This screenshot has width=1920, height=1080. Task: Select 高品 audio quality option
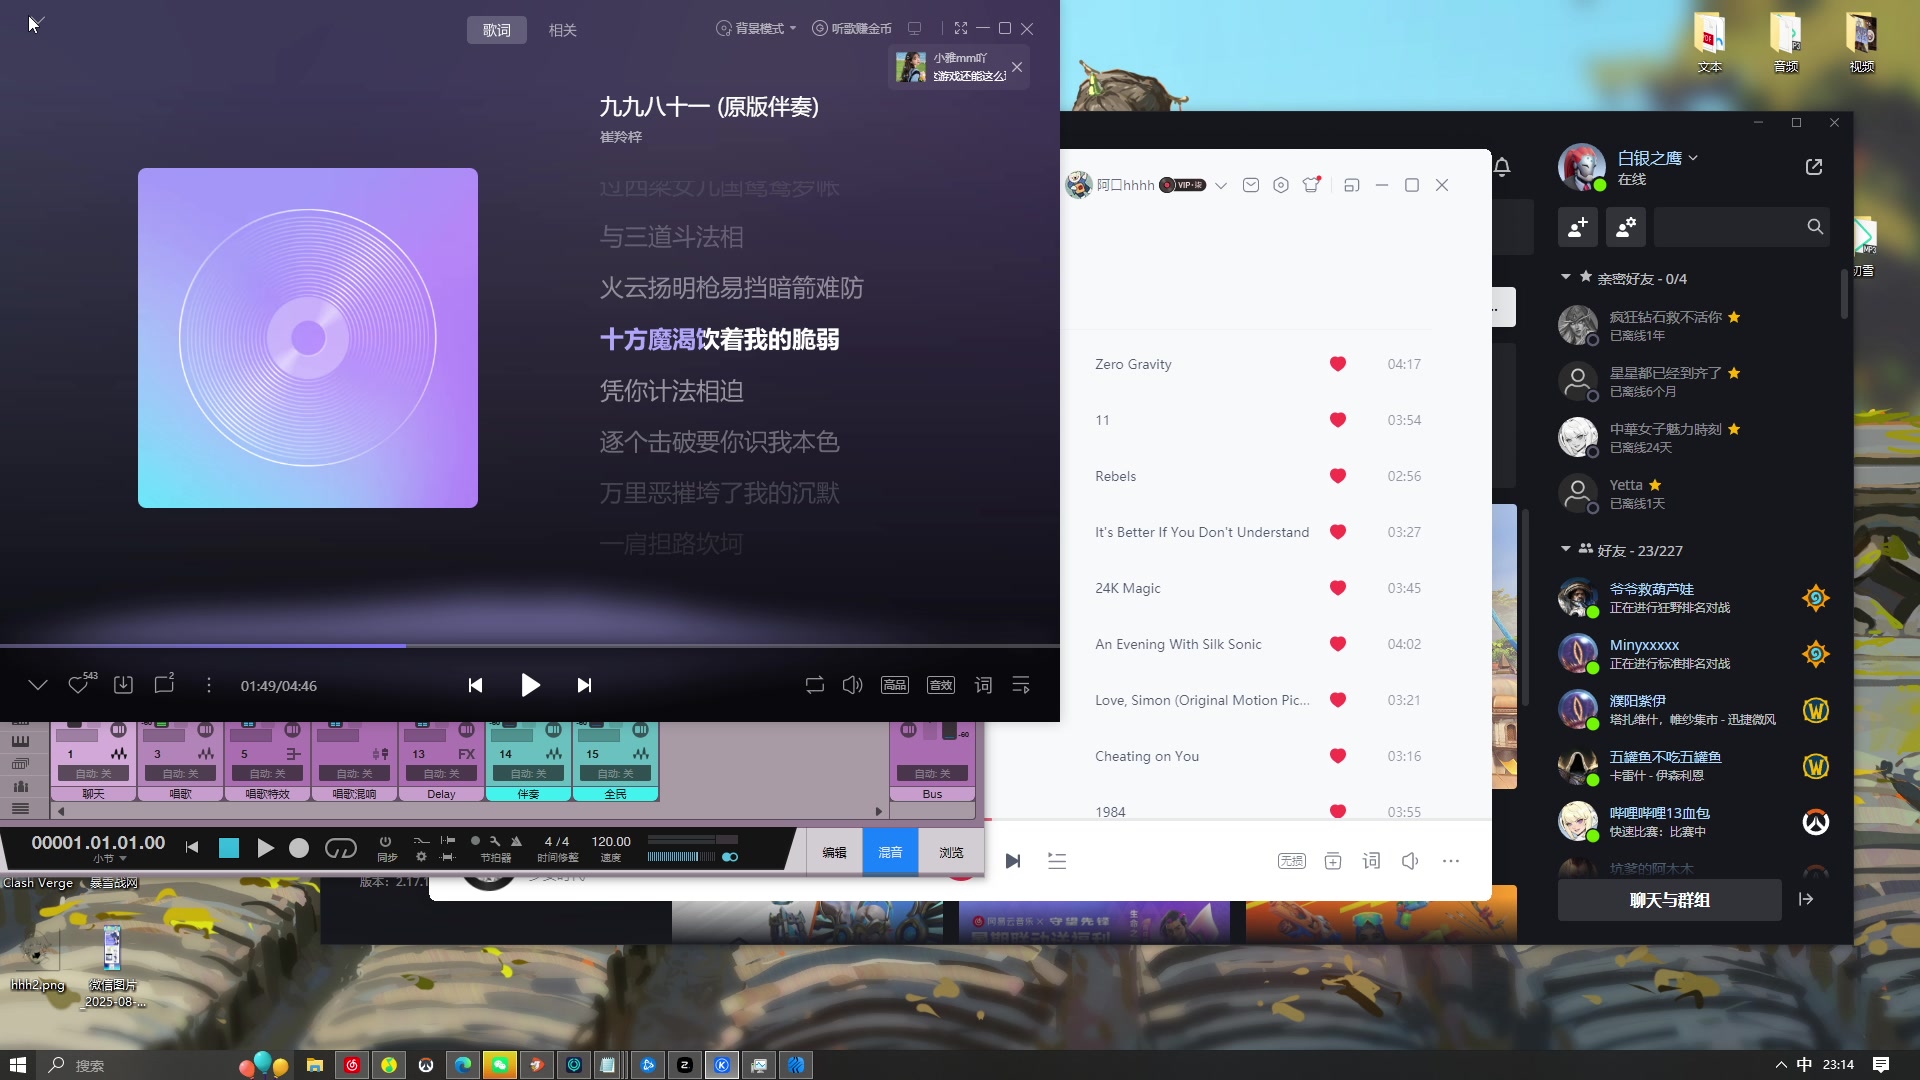(x=895, y=685)
